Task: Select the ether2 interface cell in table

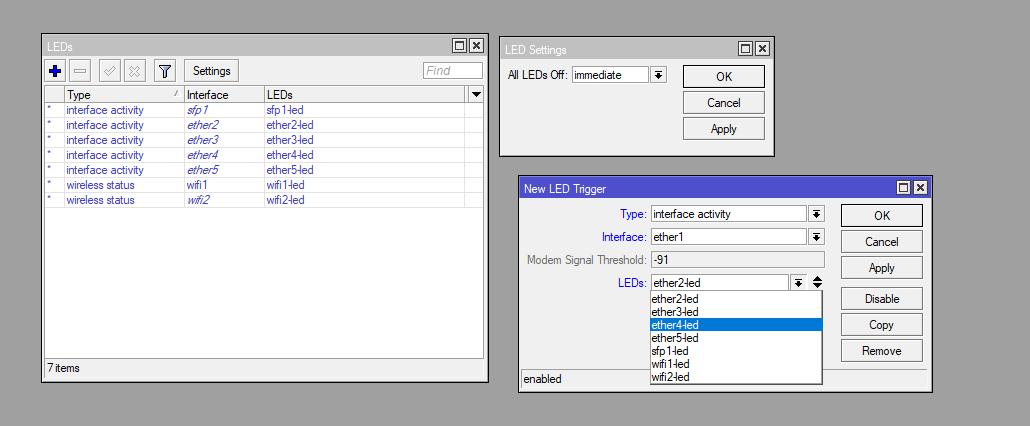Action: pos(224,125)
